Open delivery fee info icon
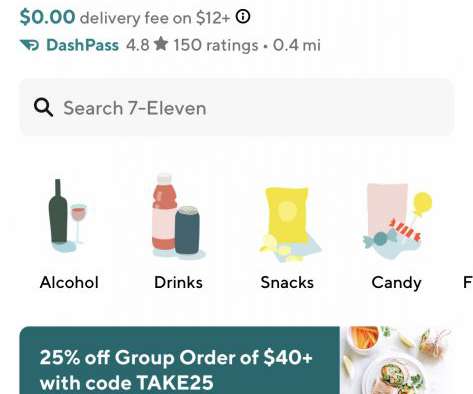Viewport: 473px width, 394px height. tap(243, 16)
